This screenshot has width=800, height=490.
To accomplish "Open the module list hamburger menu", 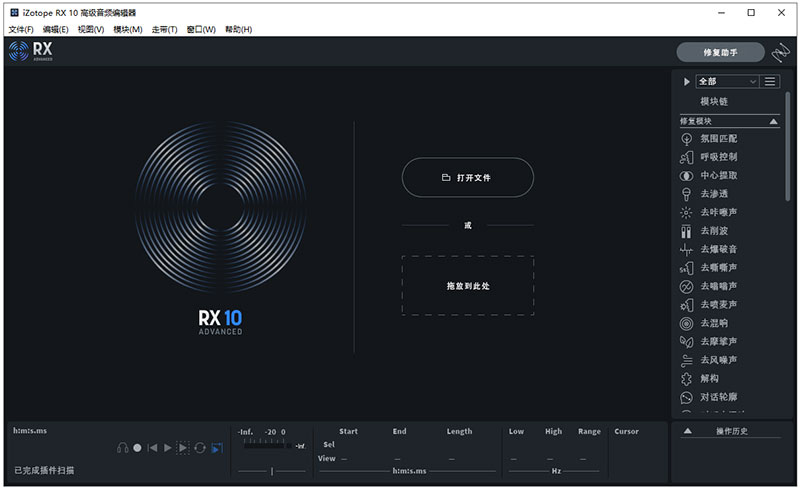I will (770, 82).
